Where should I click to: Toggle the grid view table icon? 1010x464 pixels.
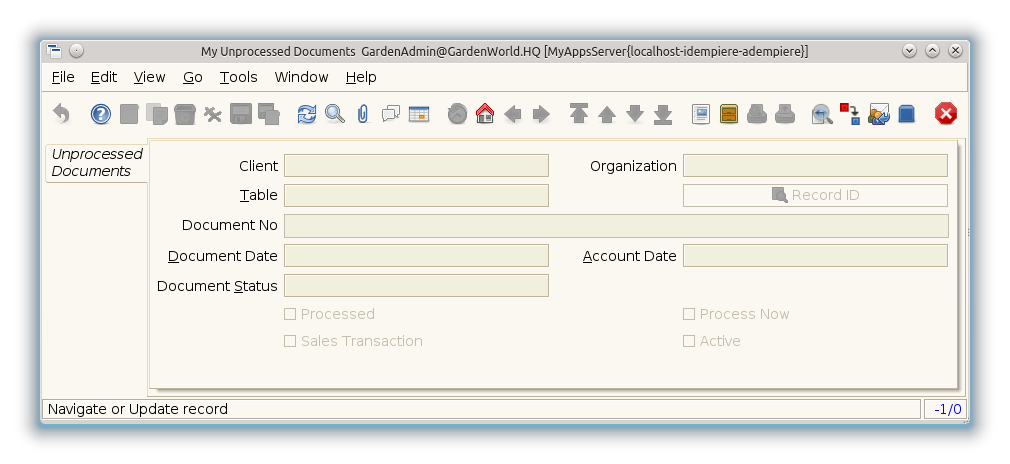(419, 115)
